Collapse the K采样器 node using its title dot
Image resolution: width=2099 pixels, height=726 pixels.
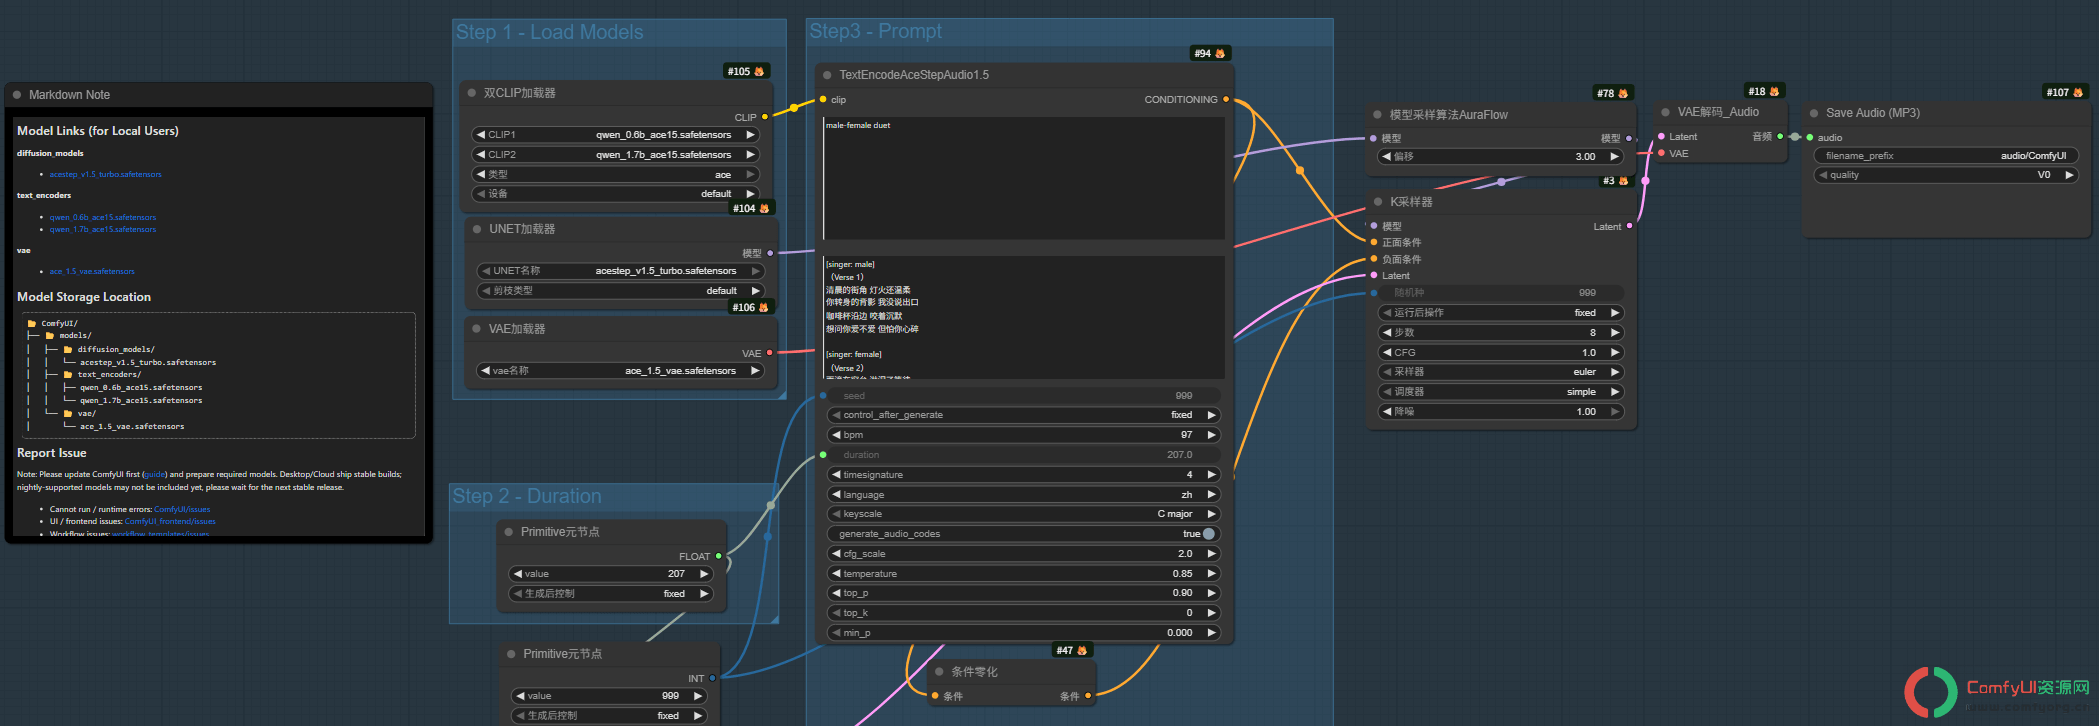point(1378,202)
